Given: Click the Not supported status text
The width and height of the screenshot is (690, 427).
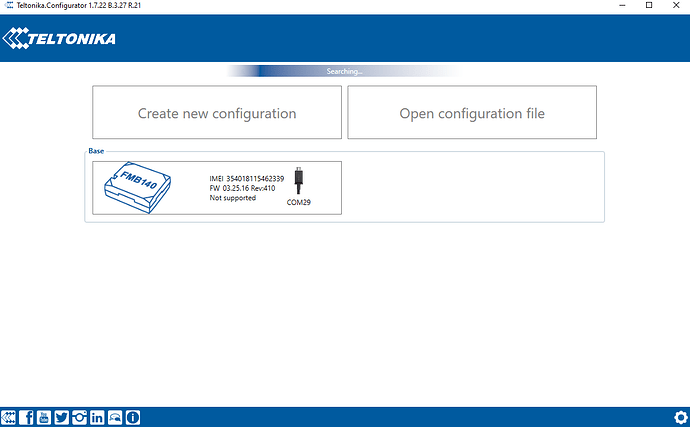Looking at the screenshot, I should [x=233, y=198].
